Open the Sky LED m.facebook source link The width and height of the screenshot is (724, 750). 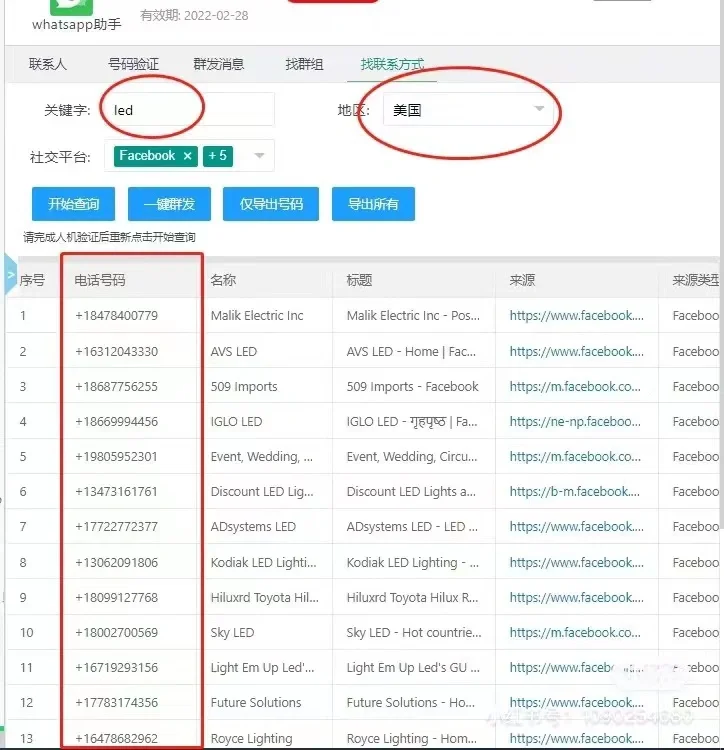click(x=575, y=632)
